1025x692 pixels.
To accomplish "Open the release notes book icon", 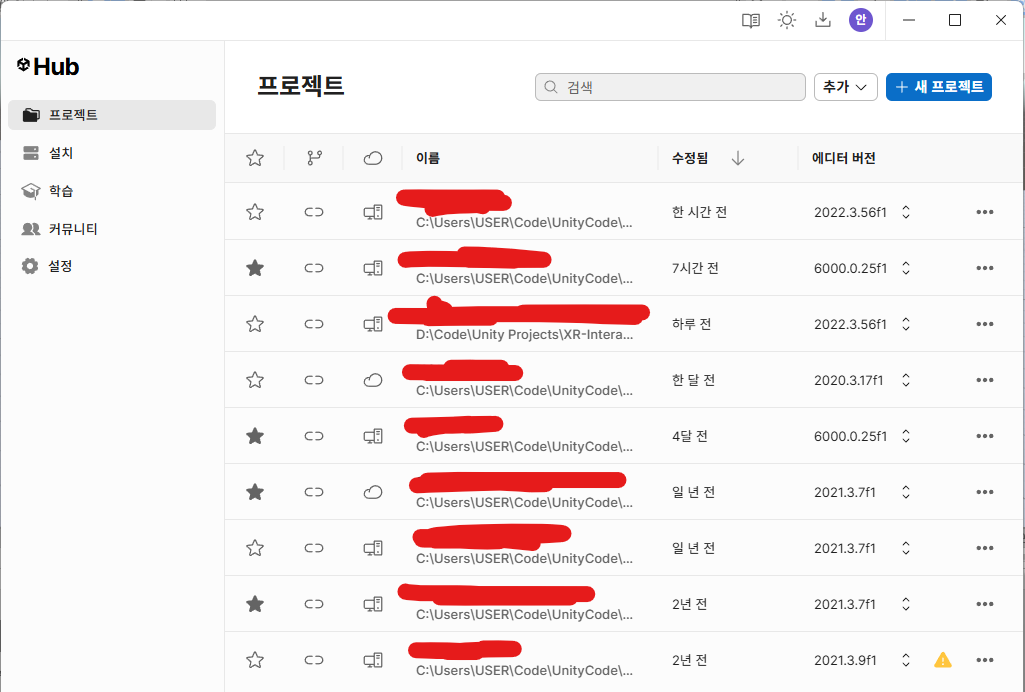I will [x=750, y=21].
